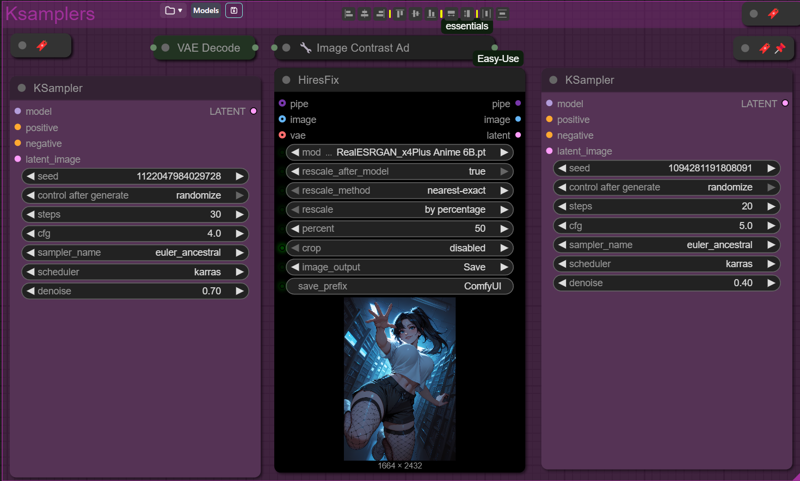The image size is (800, 481).
Task: Collapse the KSampler node with steps 20
Action: click(553, 80)
